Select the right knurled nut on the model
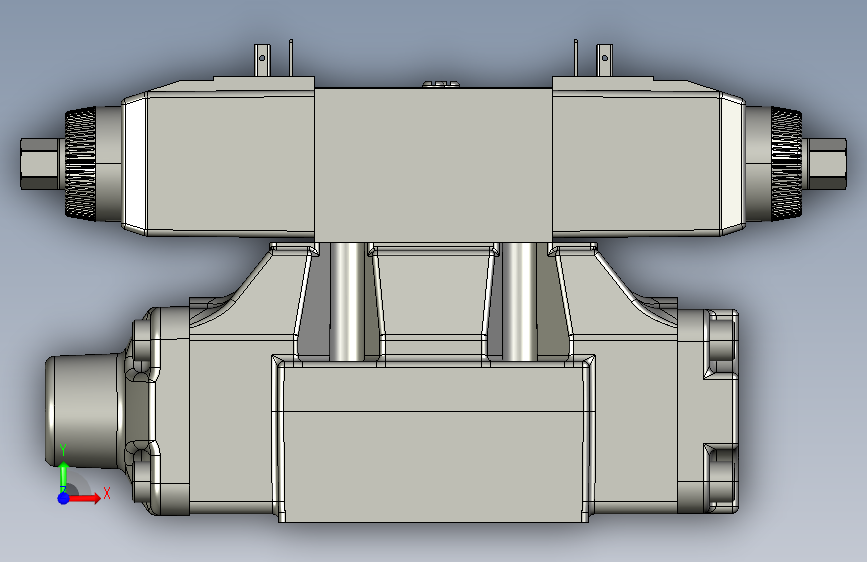Screen dimensions: 867x562 pyautogui.click(x=786, y=164)
